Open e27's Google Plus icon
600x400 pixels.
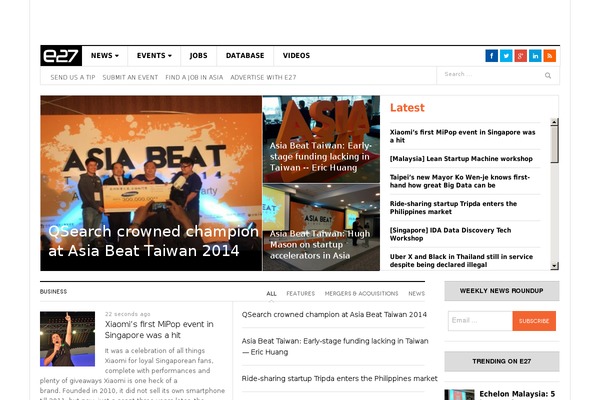[x=521, y=56]
